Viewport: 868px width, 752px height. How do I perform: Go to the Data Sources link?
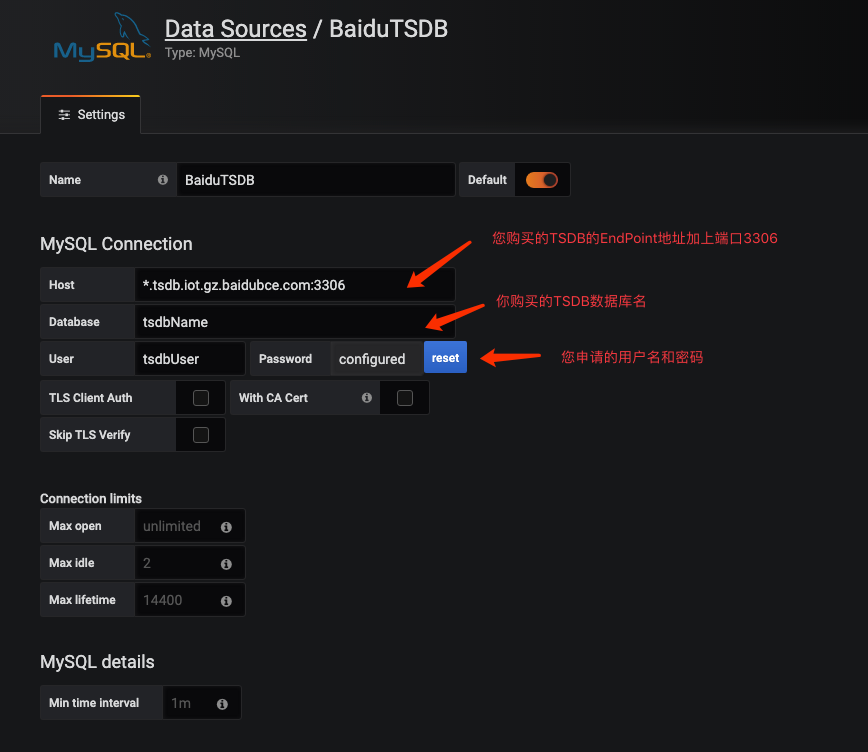click(236, 29)
